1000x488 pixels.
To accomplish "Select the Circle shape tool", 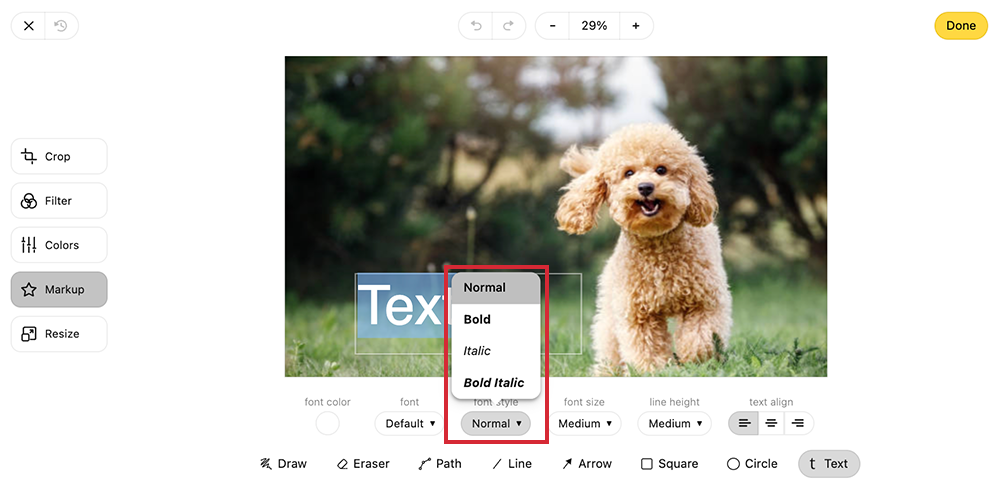I will (x=752, y=464).
